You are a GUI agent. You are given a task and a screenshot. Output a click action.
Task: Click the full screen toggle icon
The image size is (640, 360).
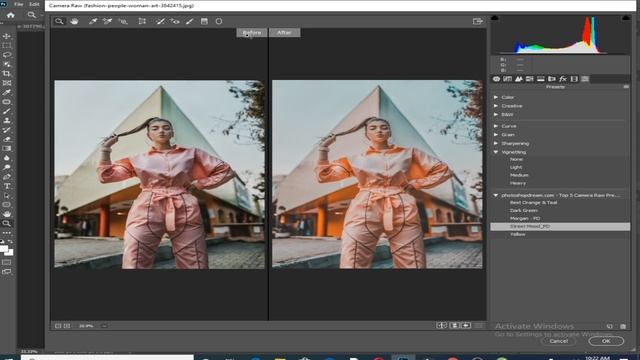(478, 21)
